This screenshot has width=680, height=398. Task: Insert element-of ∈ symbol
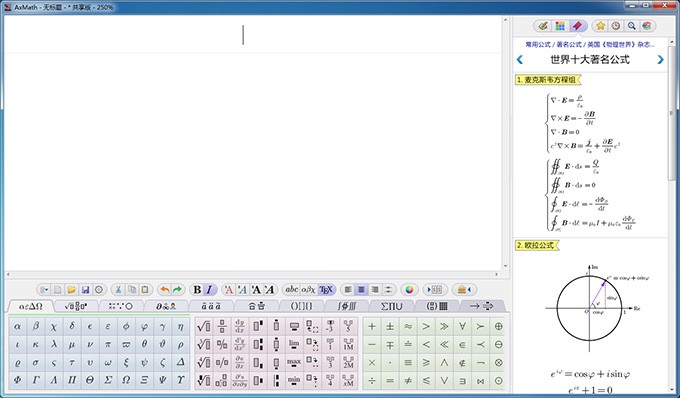click(462, 345)
